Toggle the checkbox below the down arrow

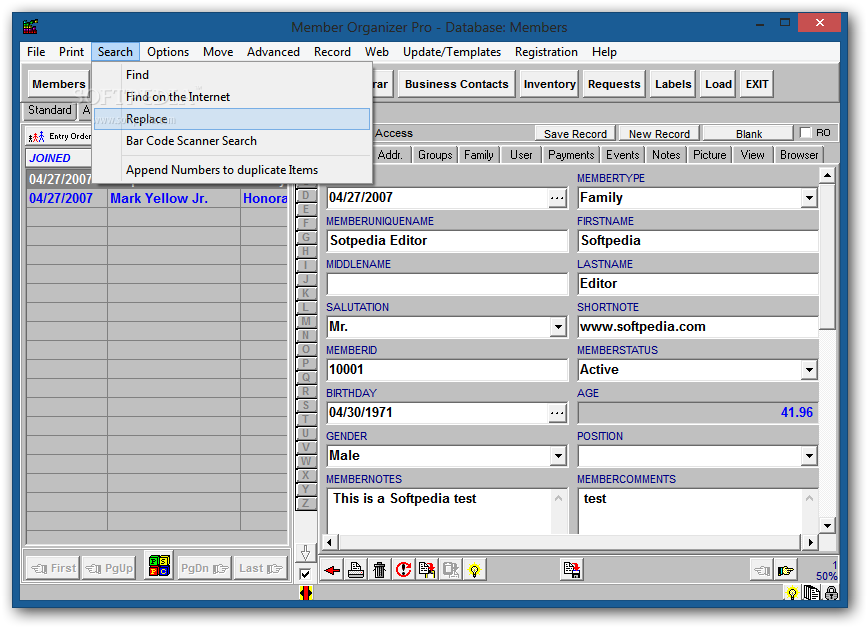pos(305,574)
